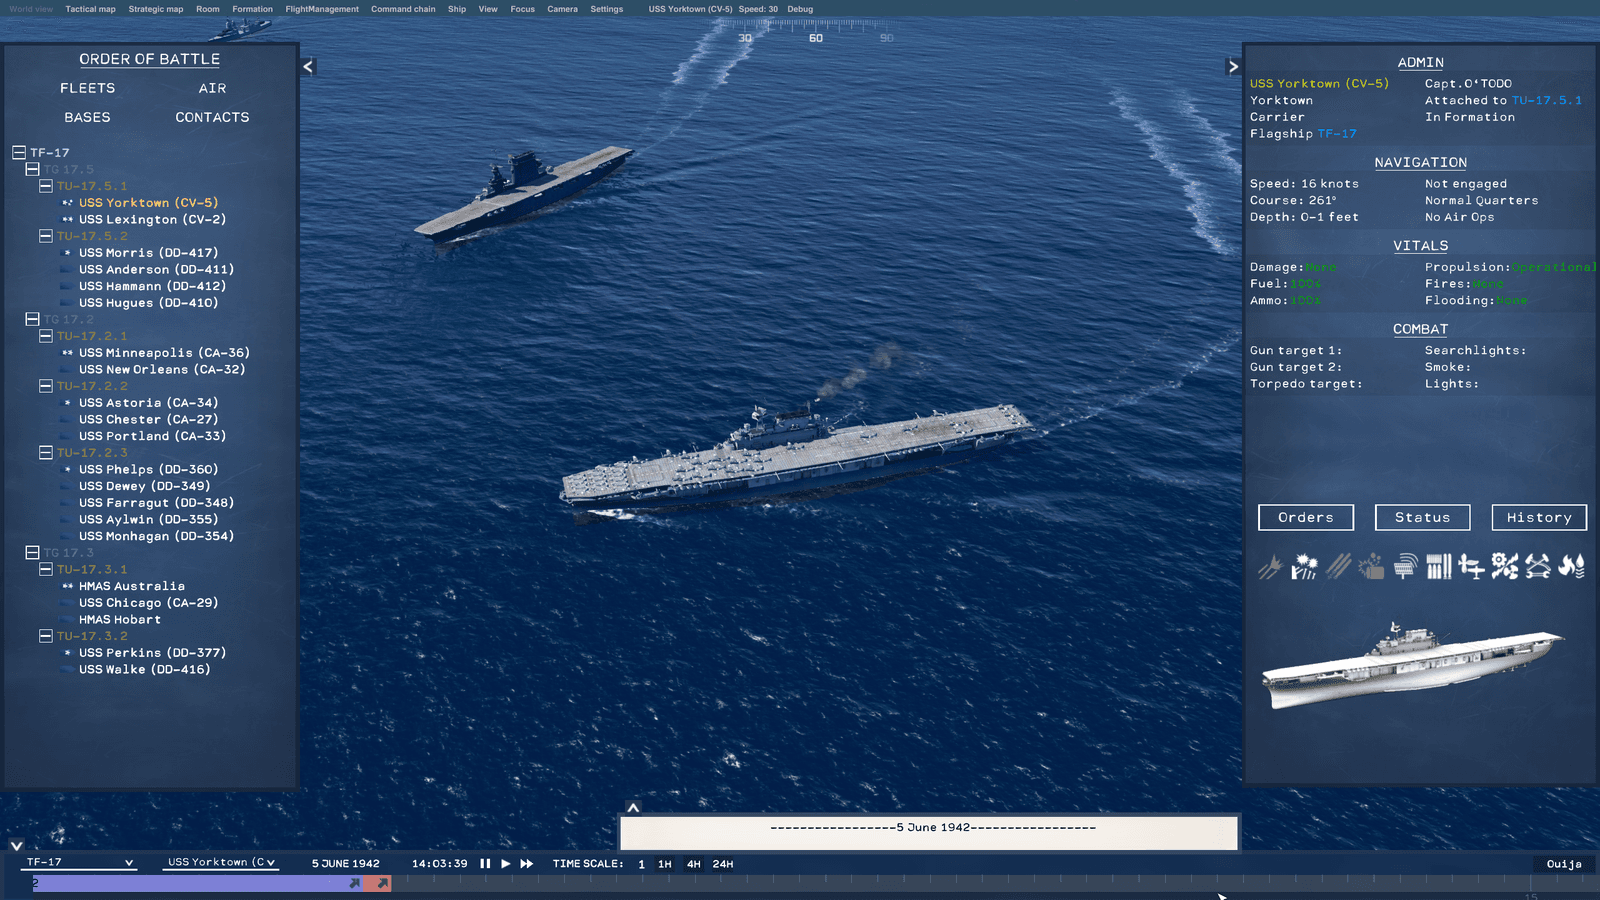Switch to the FLEETS tab
The image size is (1600, 900).
[x=88, y=89]
